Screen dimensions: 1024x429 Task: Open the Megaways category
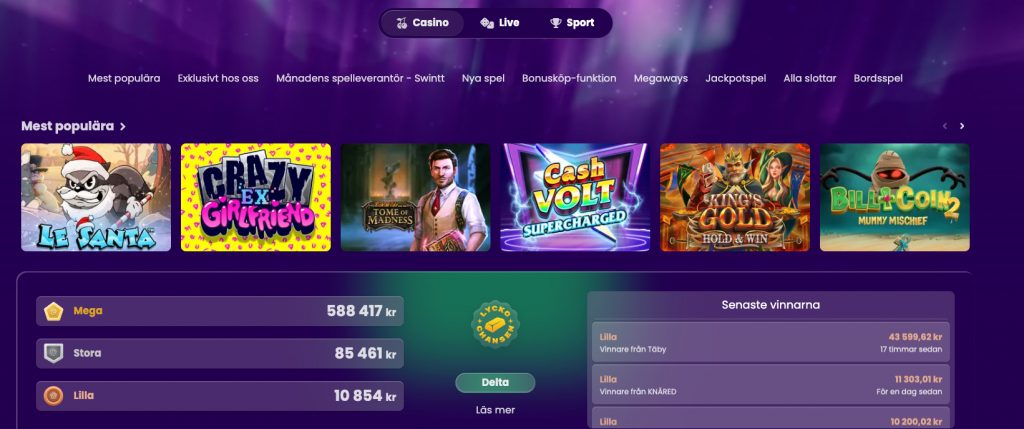660,78
